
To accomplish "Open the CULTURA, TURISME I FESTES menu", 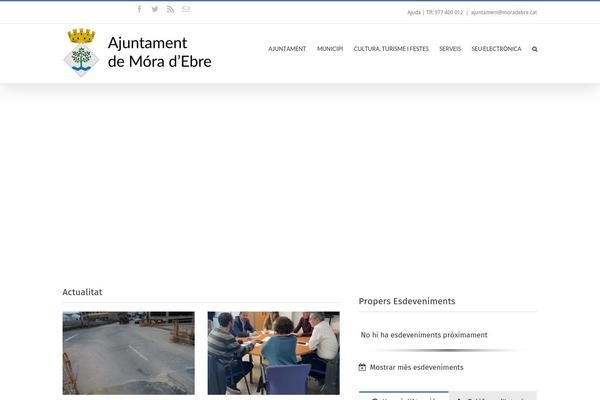I will [391, 49].
